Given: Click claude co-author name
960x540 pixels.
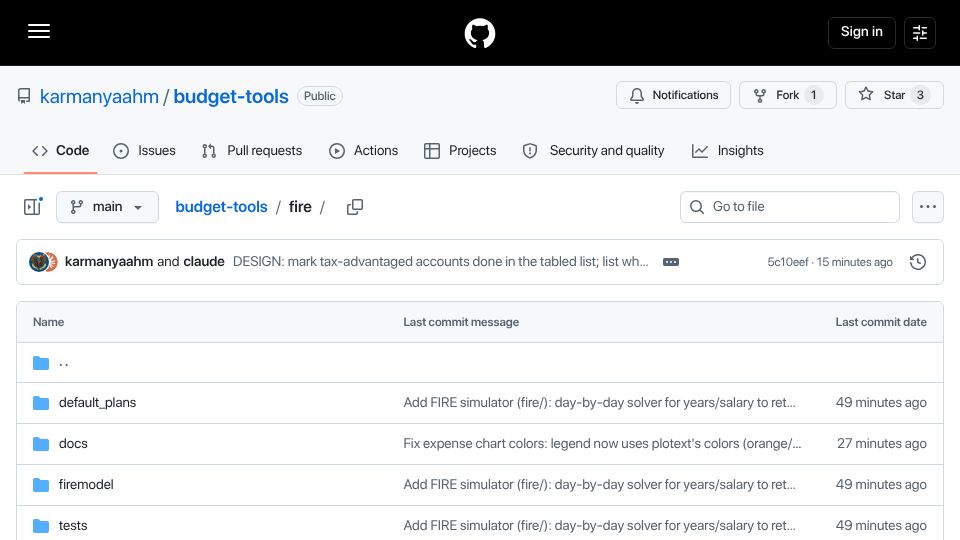Looking at the screenshot, I should click(204, 261).
